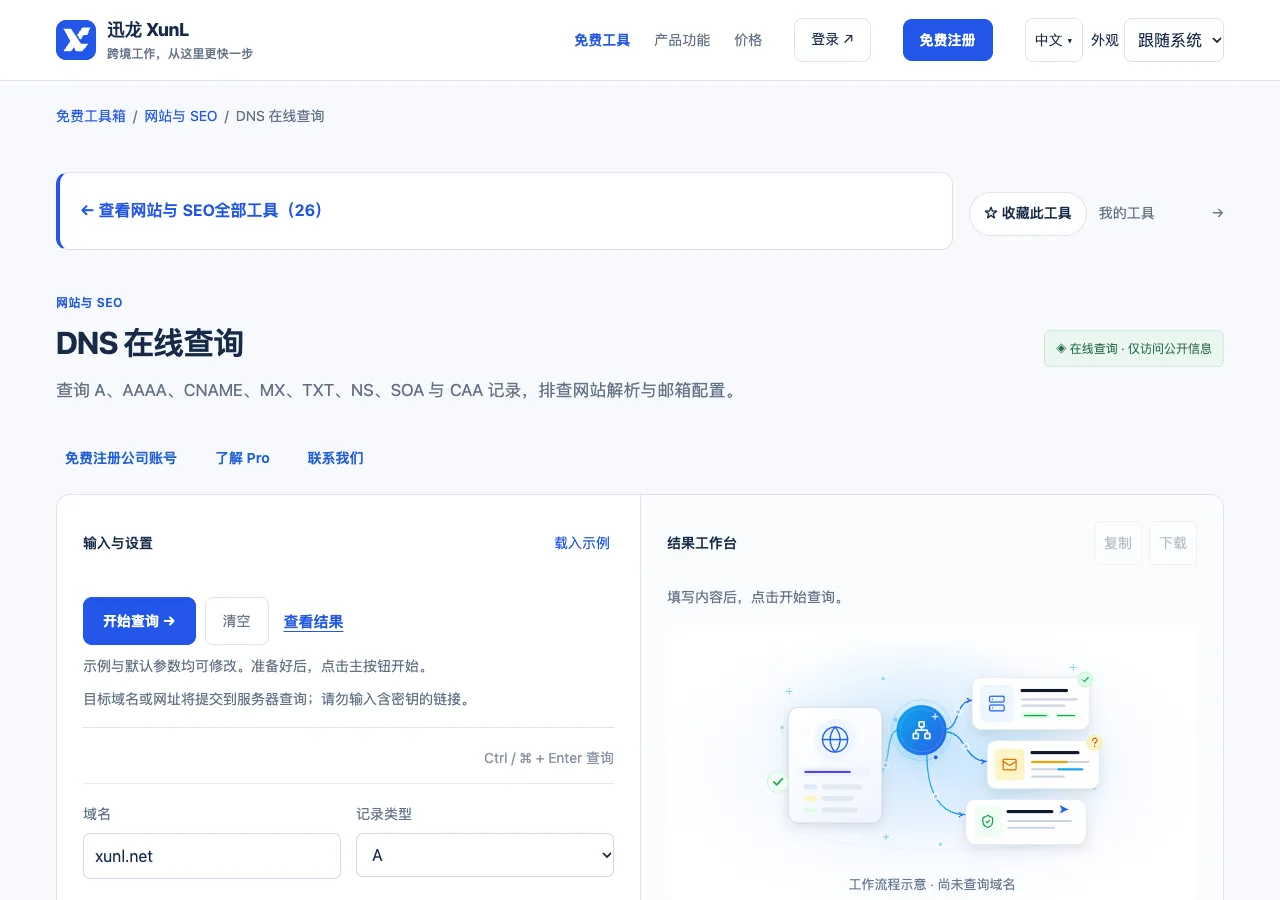1280x900 pixels.
Task: Click the 输入与设置 heading
Action: [118, 543]
